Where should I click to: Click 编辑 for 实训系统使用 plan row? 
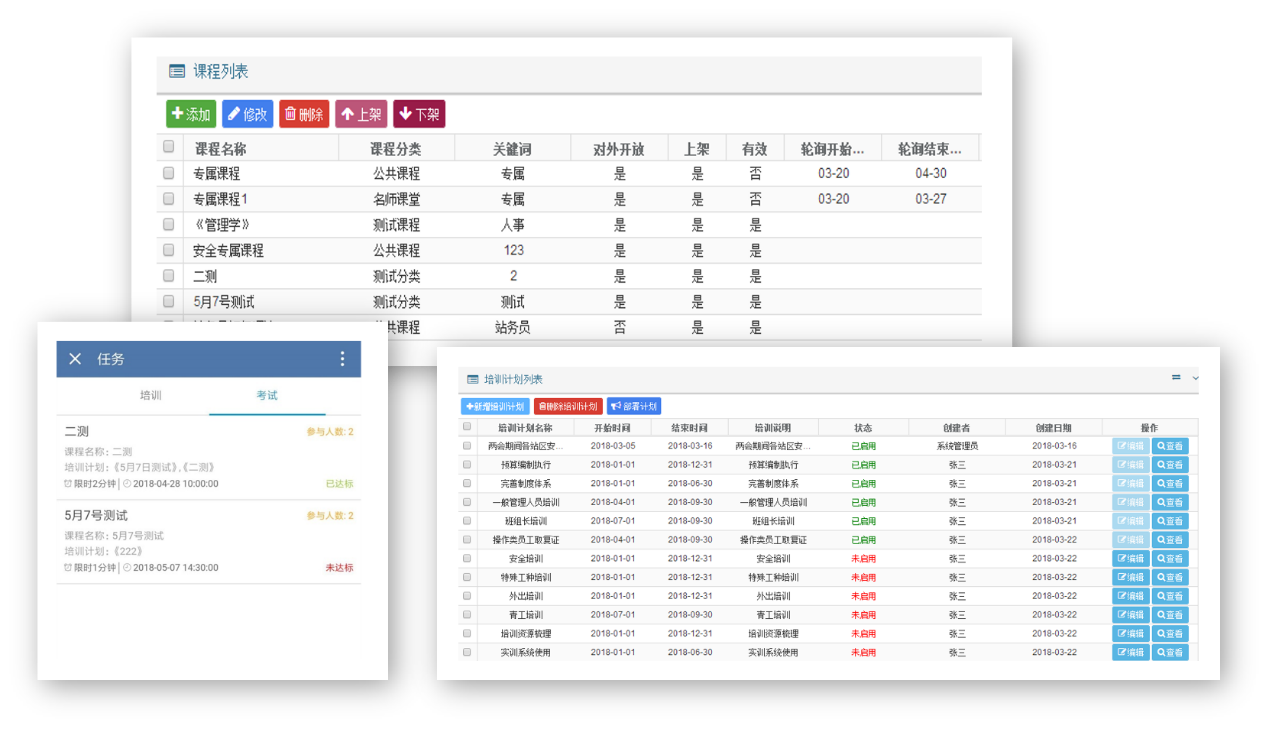tap(1130, 653)
